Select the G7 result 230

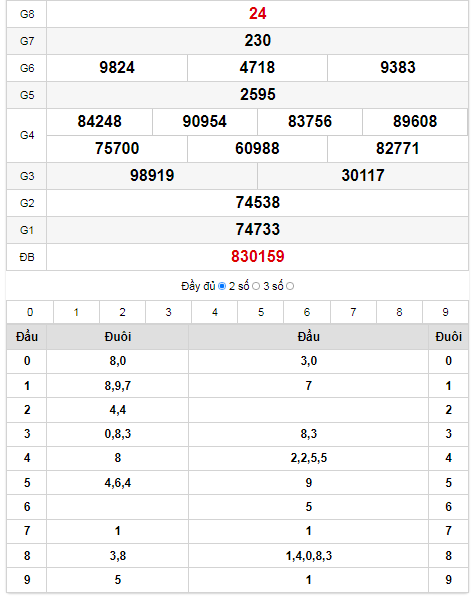[x=258, y=41]
